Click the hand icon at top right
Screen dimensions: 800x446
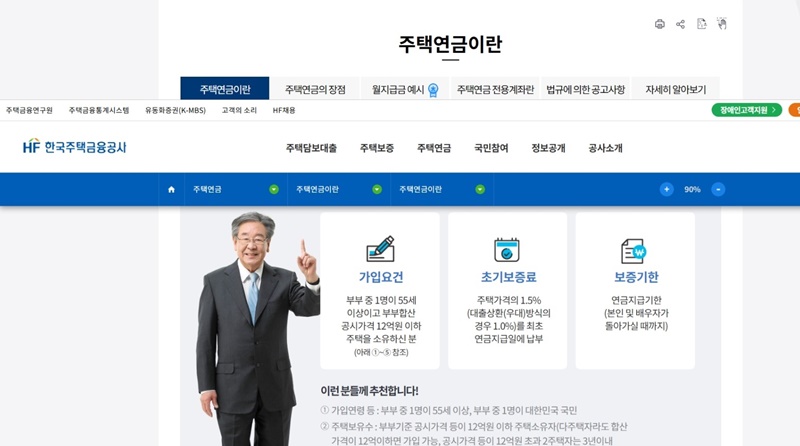[722, 24]
